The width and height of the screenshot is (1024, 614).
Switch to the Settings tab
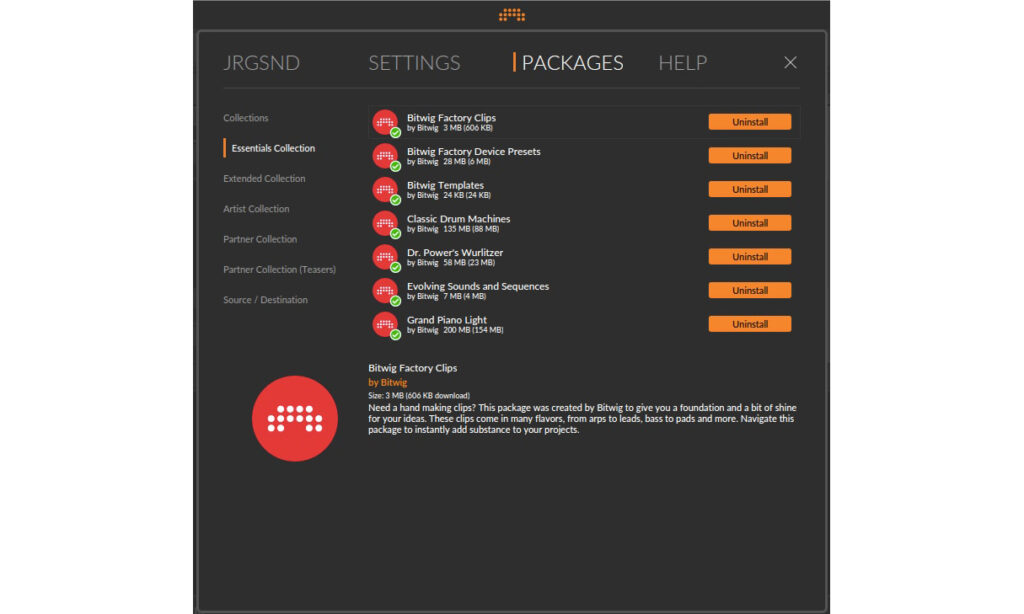pos(414,63)
